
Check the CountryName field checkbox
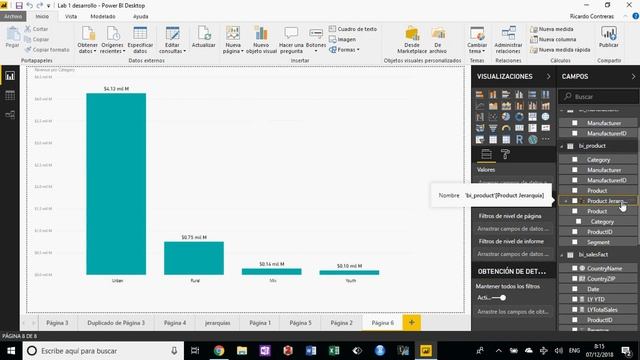pyautogui.click(x=575, y=268)
